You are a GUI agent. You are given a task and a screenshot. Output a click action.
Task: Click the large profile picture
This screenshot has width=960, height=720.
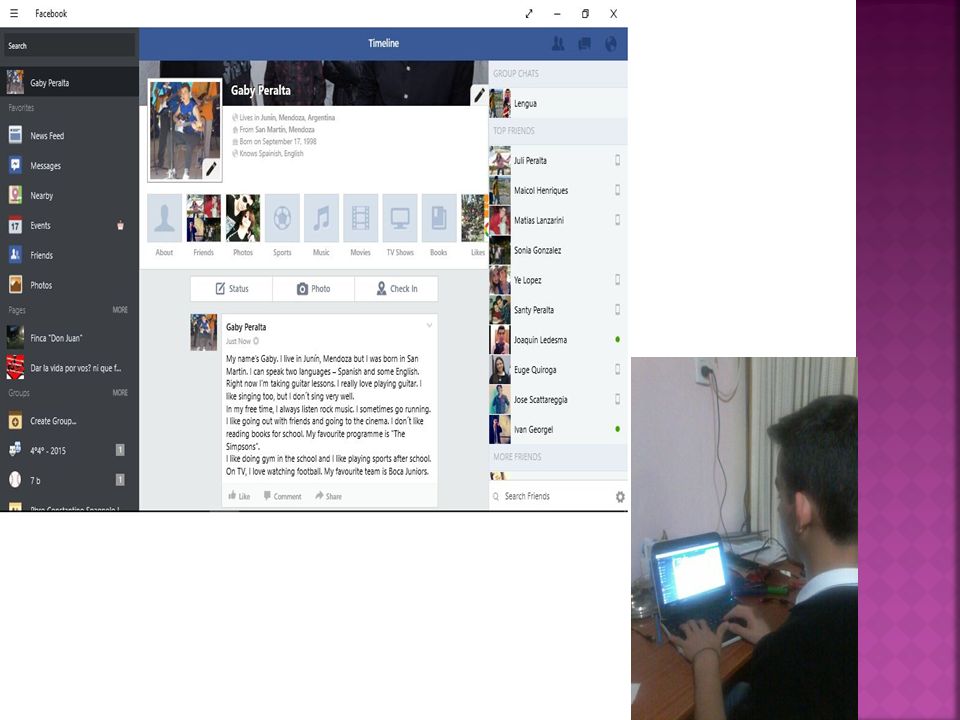(x=185, y=130)
